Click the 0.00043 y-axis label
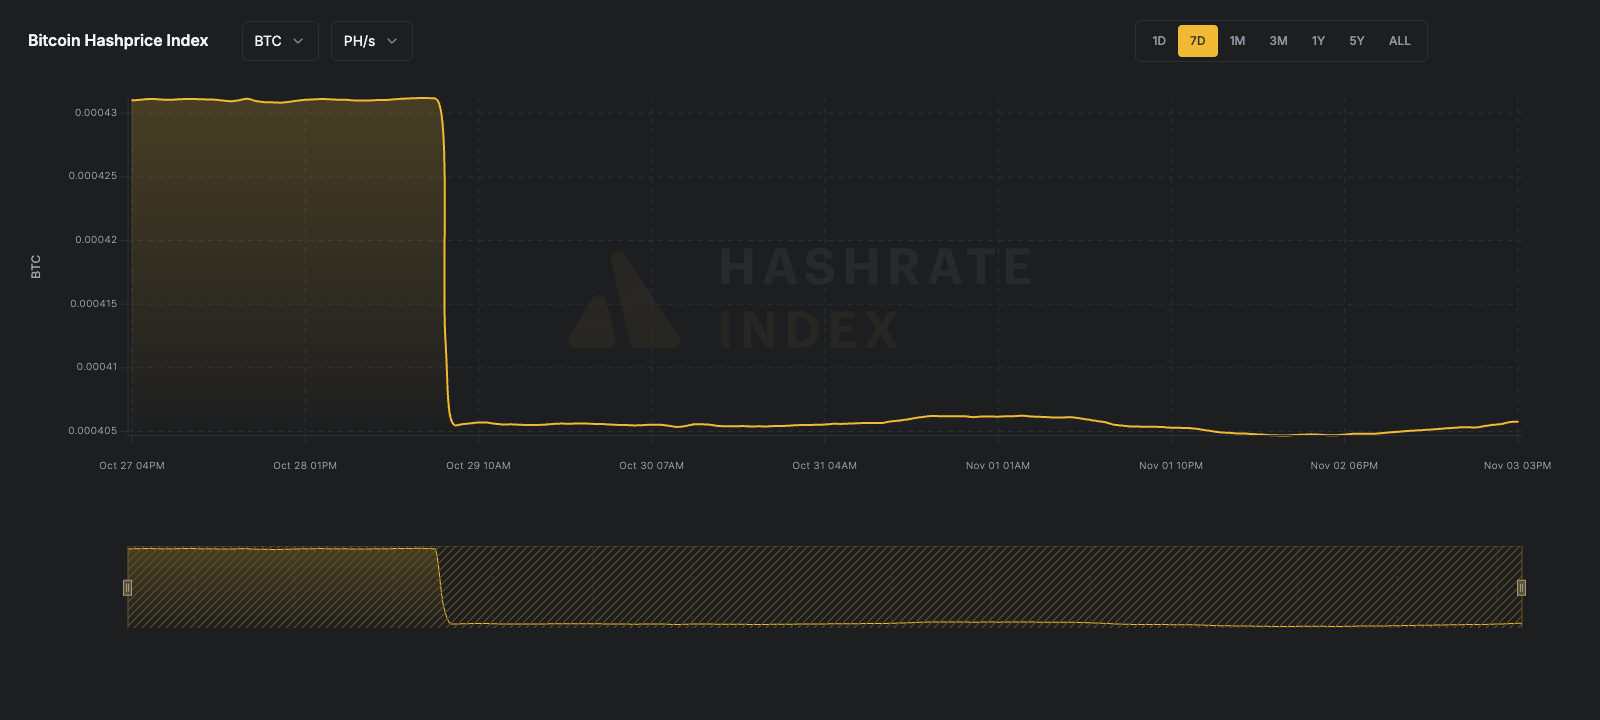 [96, 113]
